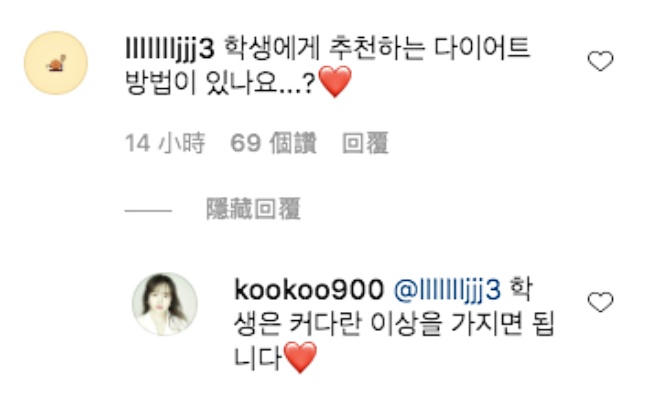650x400 pixels.
Task: Open the llllllljjj3 round yellow profile picture
Action: (56, 63)
